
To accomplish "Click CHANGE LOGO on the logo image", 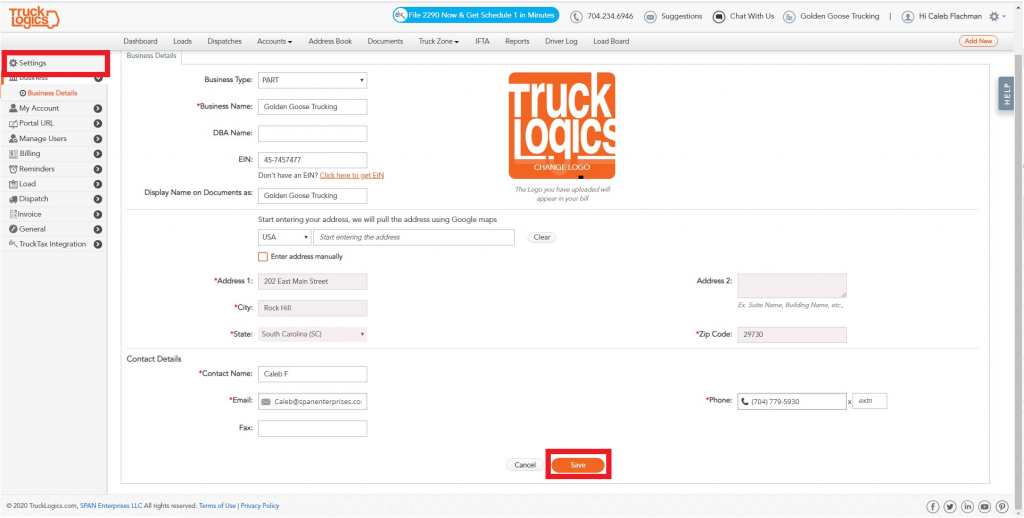I will coord(562,167).
